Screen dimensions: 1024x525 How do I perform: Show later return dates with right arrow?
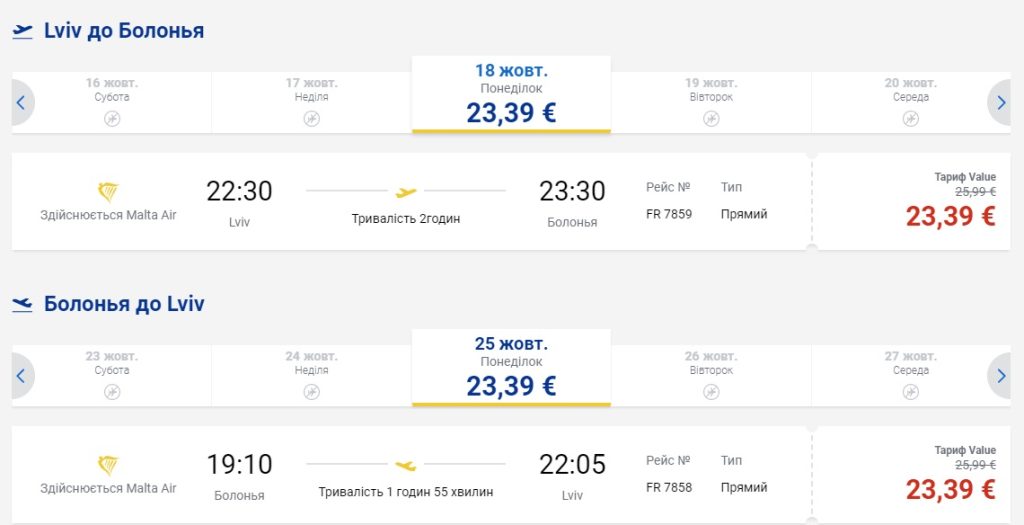1002,376
